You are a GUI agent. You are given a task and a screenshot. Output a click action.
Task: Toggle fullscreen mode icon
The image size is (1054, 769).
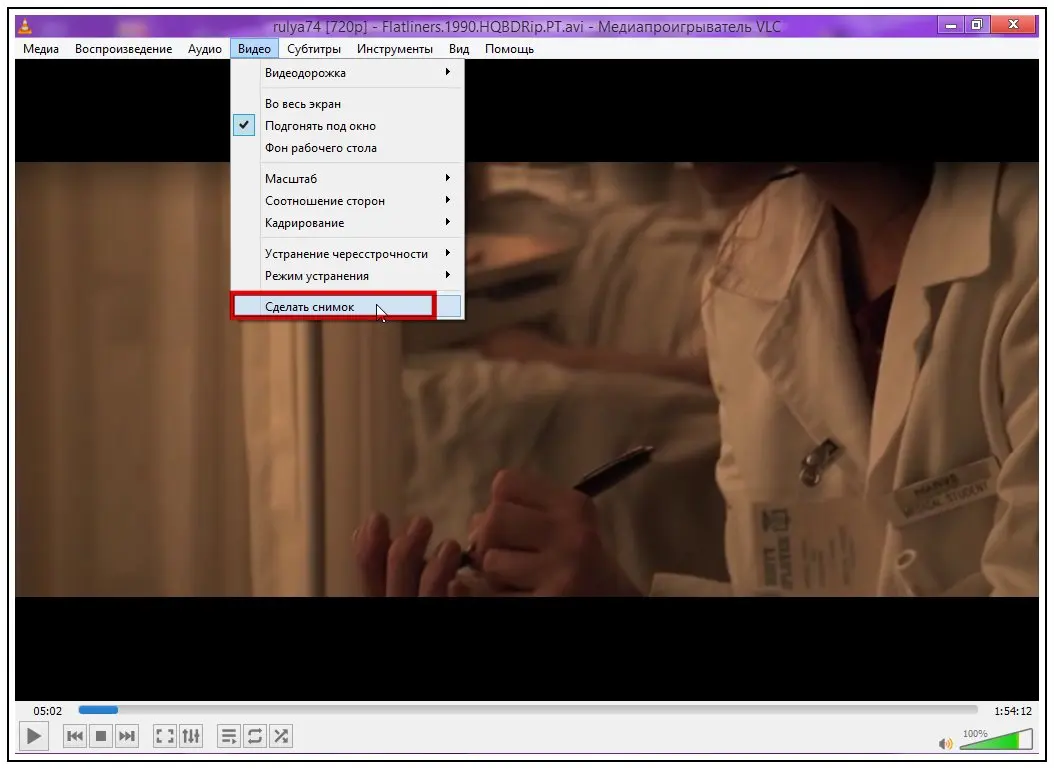coord(165,737)
